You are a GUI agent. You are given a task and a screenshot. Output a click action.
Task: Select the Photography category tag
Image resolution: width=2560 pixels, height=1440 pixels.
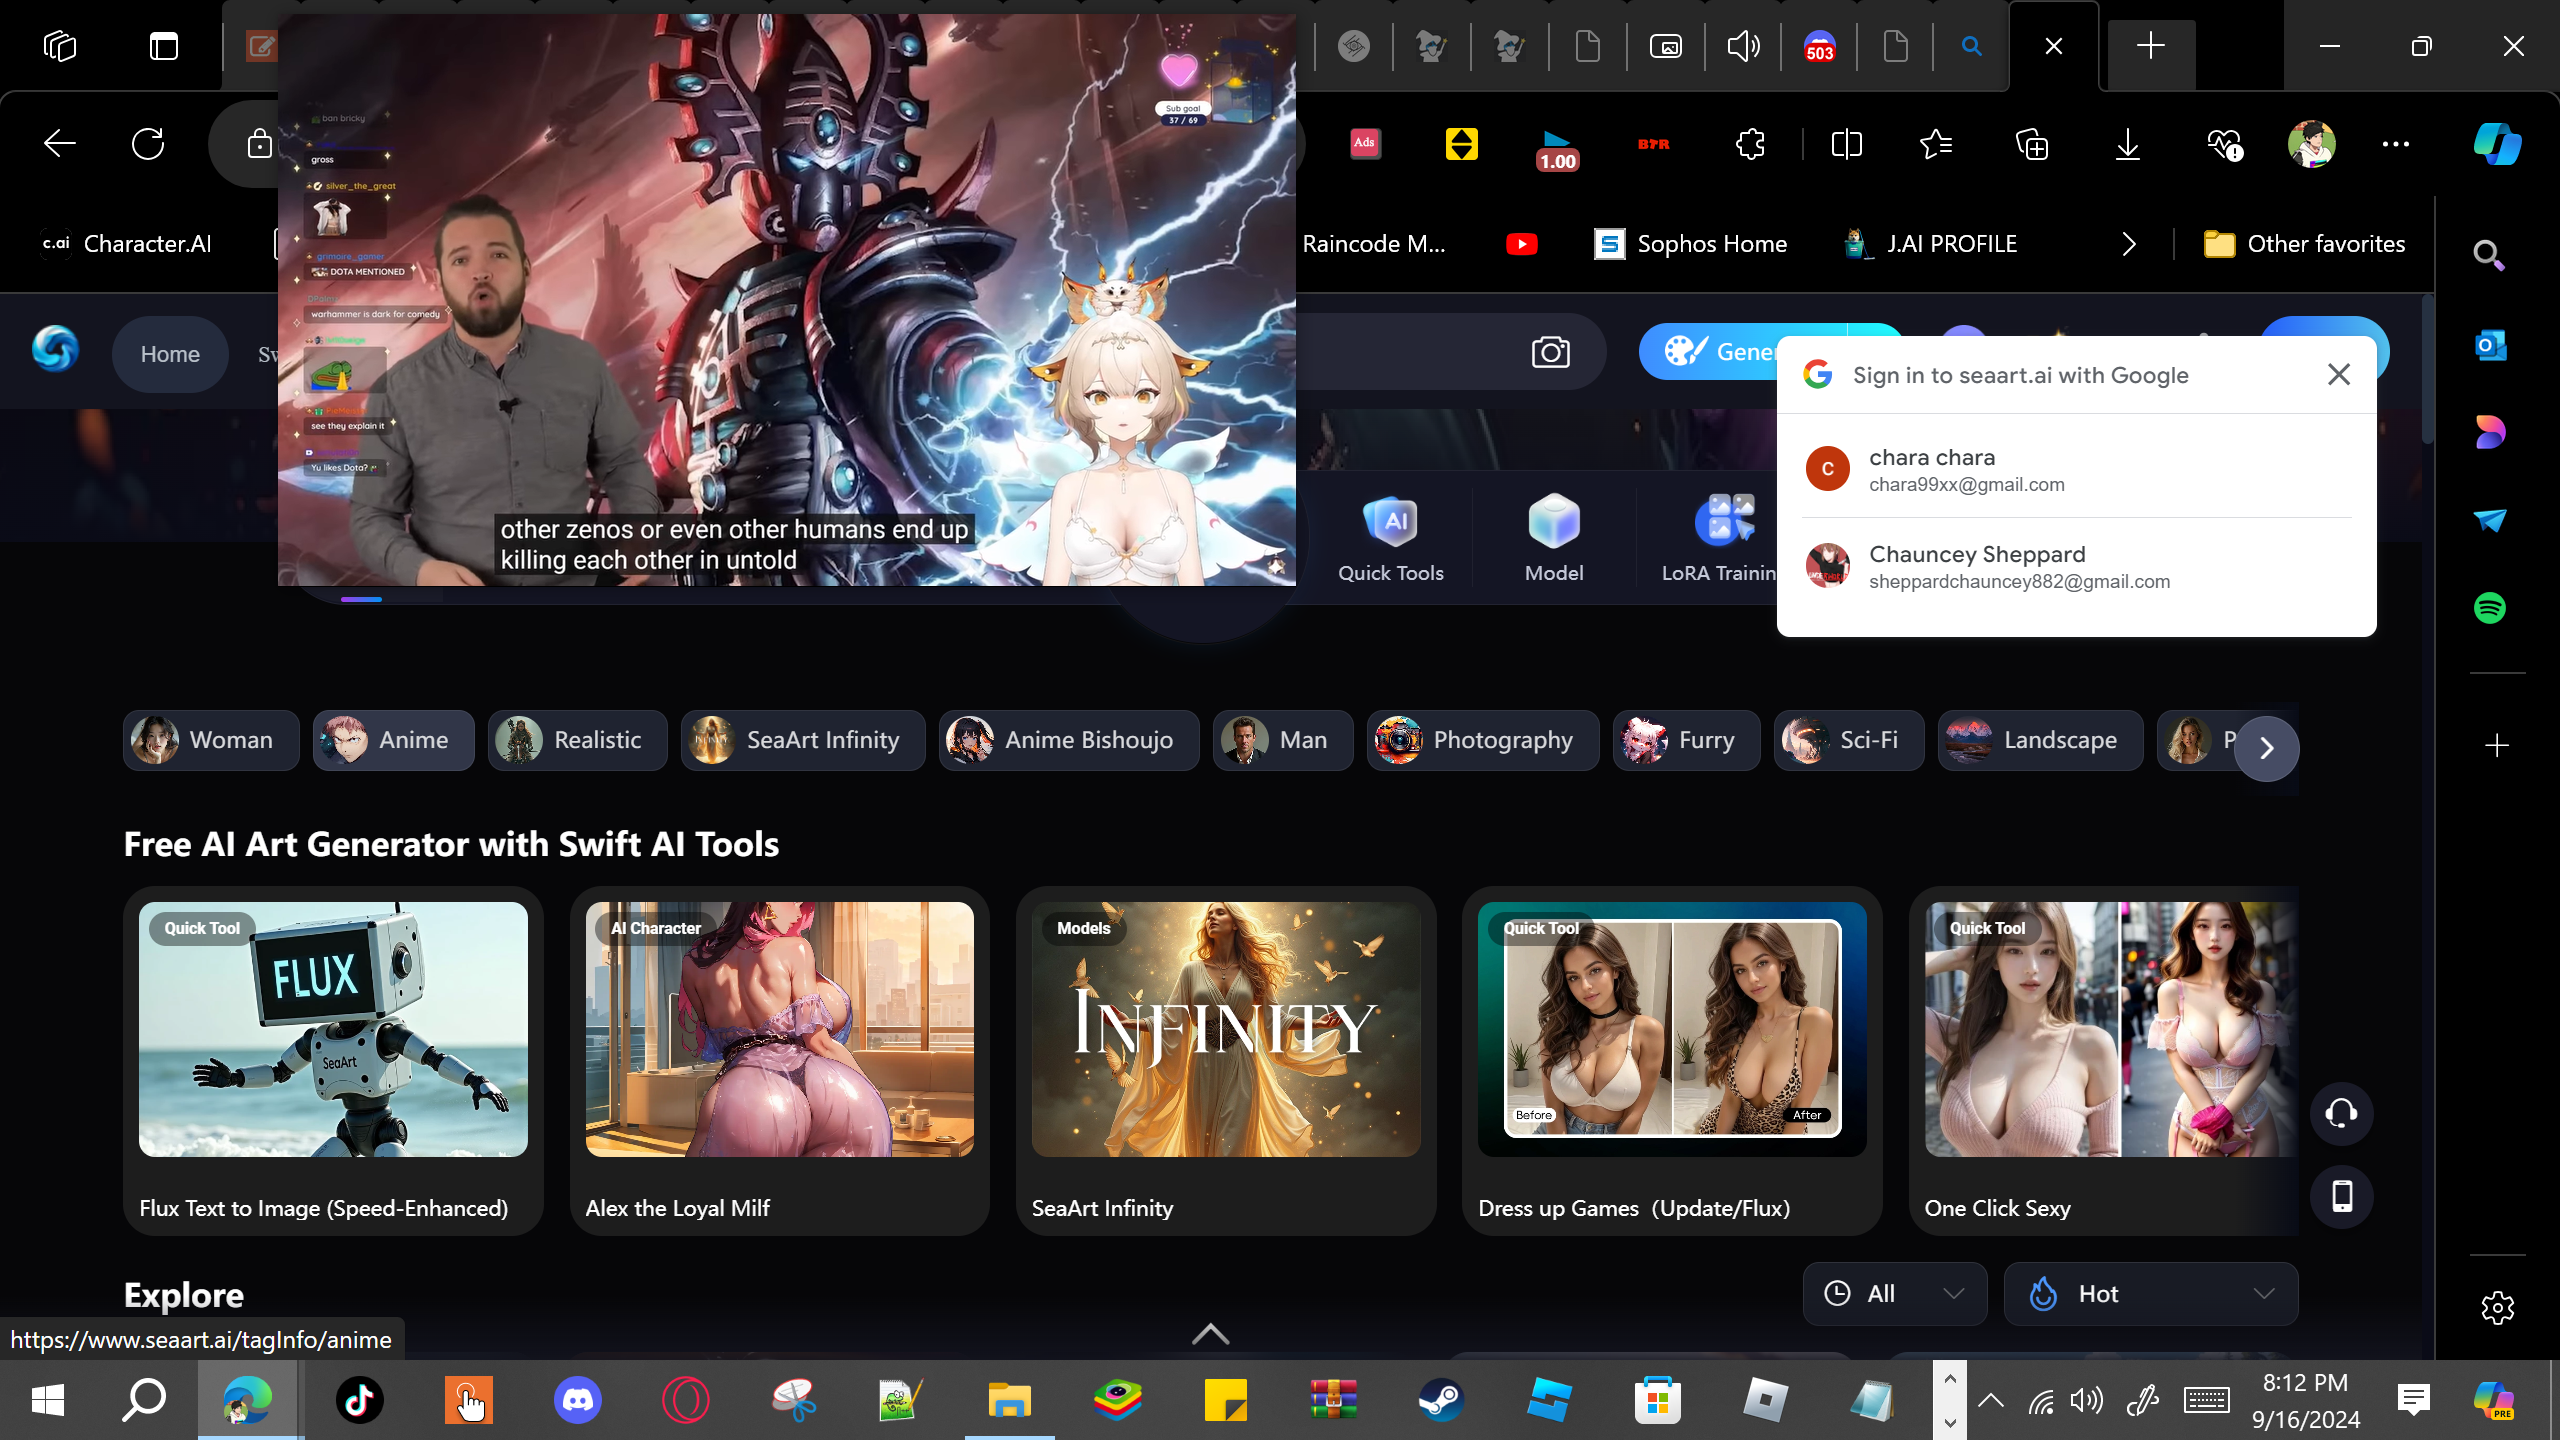click(1483, 740)
